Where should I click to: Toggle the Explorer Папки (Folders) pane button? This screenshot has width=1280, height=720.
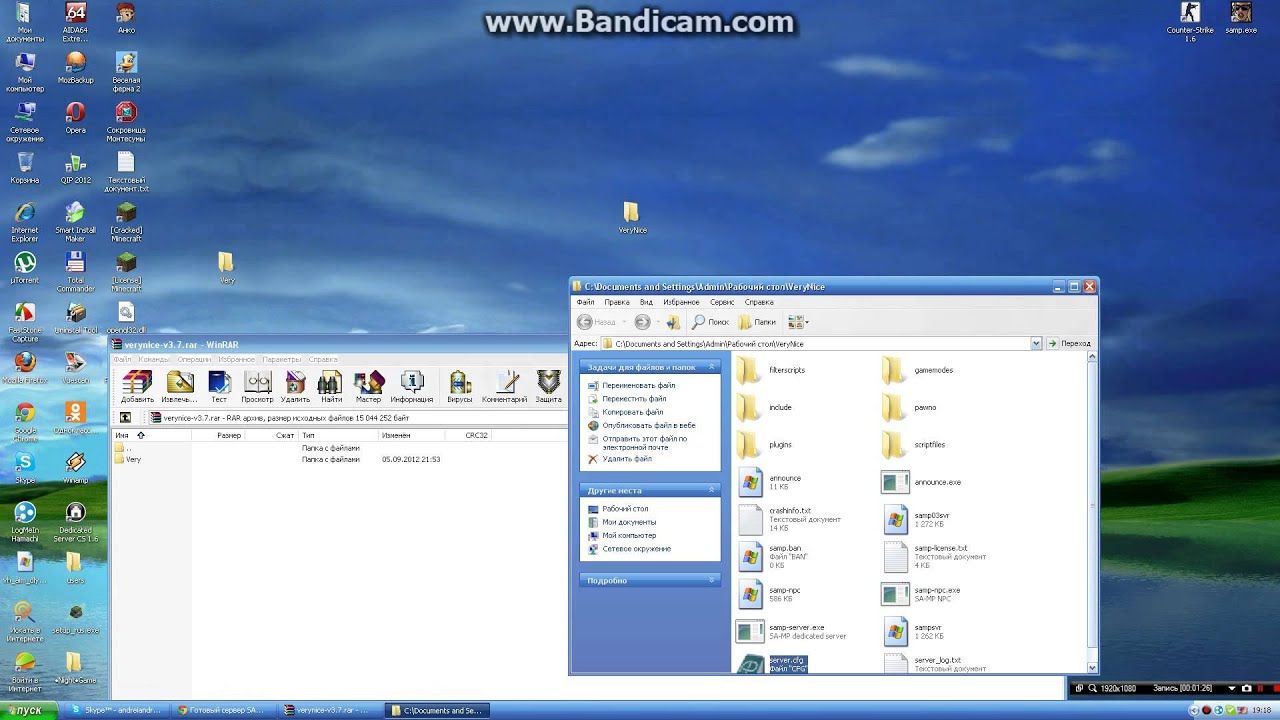click(x=757, y=322)
